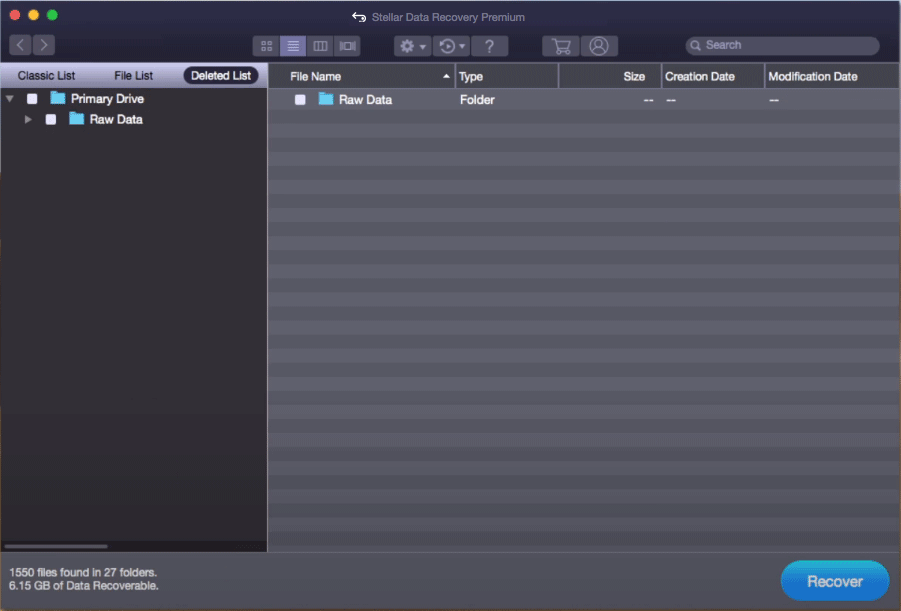901x611 pixels.
Task: Open the help question mark icon
Action: pyautogui.click(x=489, y=46)
